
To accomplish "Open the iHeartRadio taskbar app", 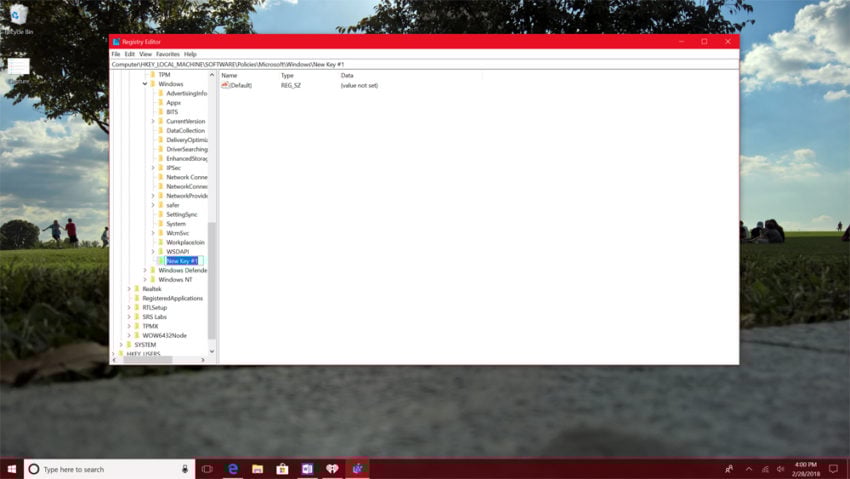I will click(332, 469).
